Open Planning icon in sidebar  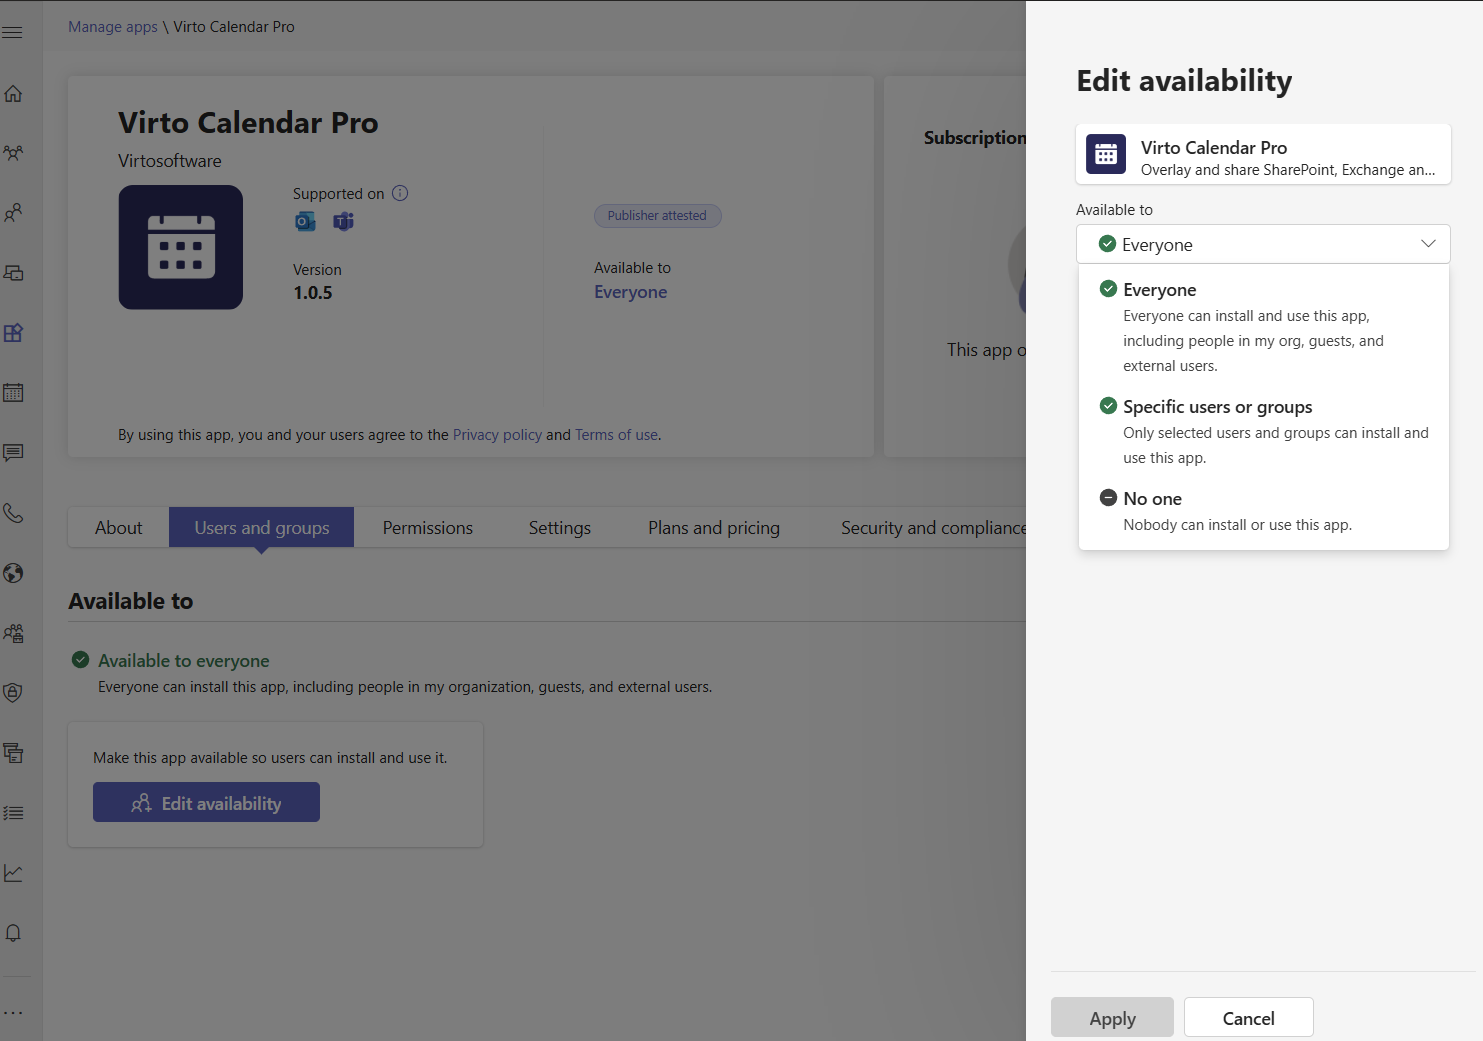pos(13,753)
